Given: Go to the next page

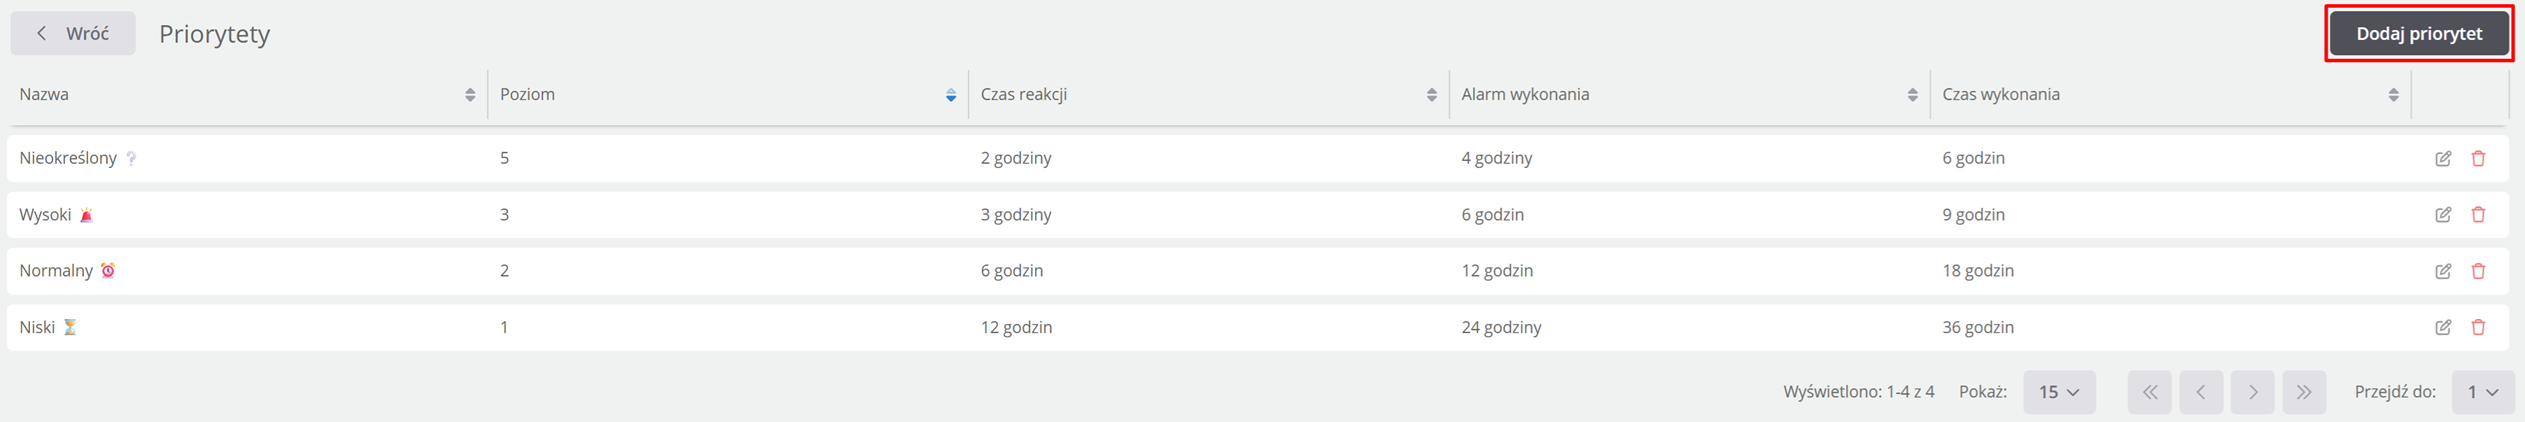Looking at the screenshot, I should 2252,392.
